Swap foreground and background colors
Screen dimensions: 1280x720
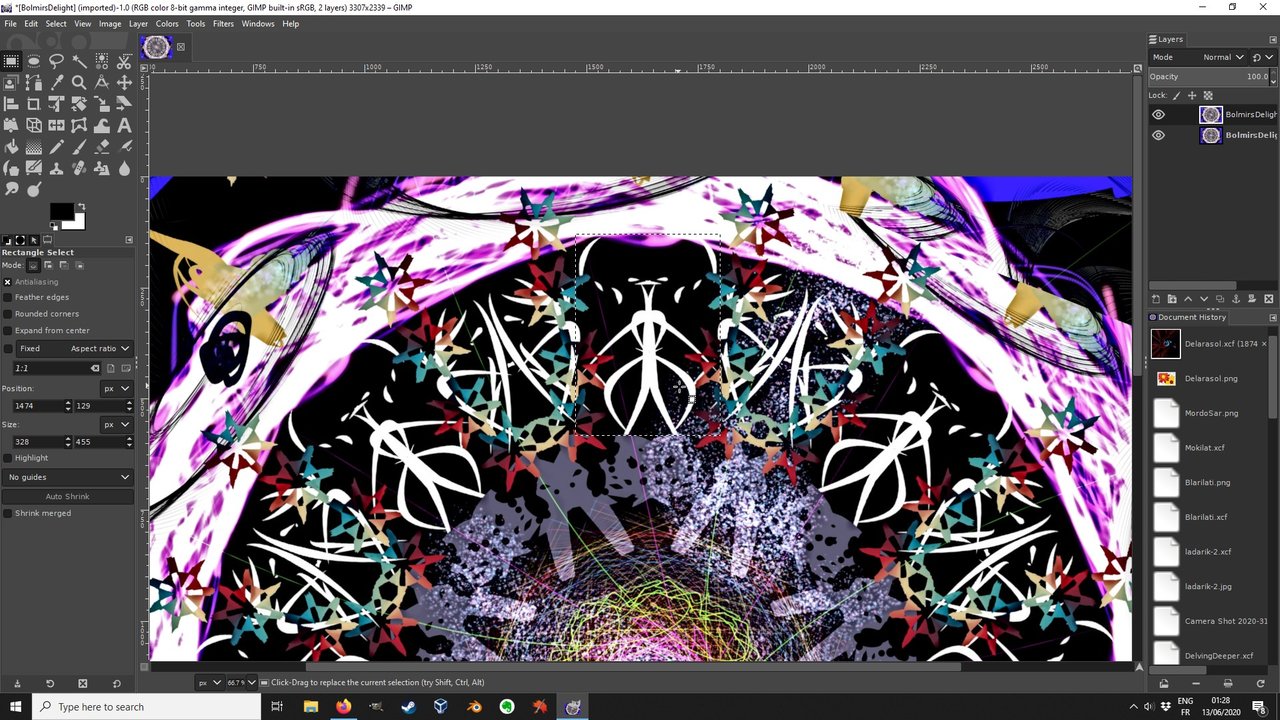82,206
